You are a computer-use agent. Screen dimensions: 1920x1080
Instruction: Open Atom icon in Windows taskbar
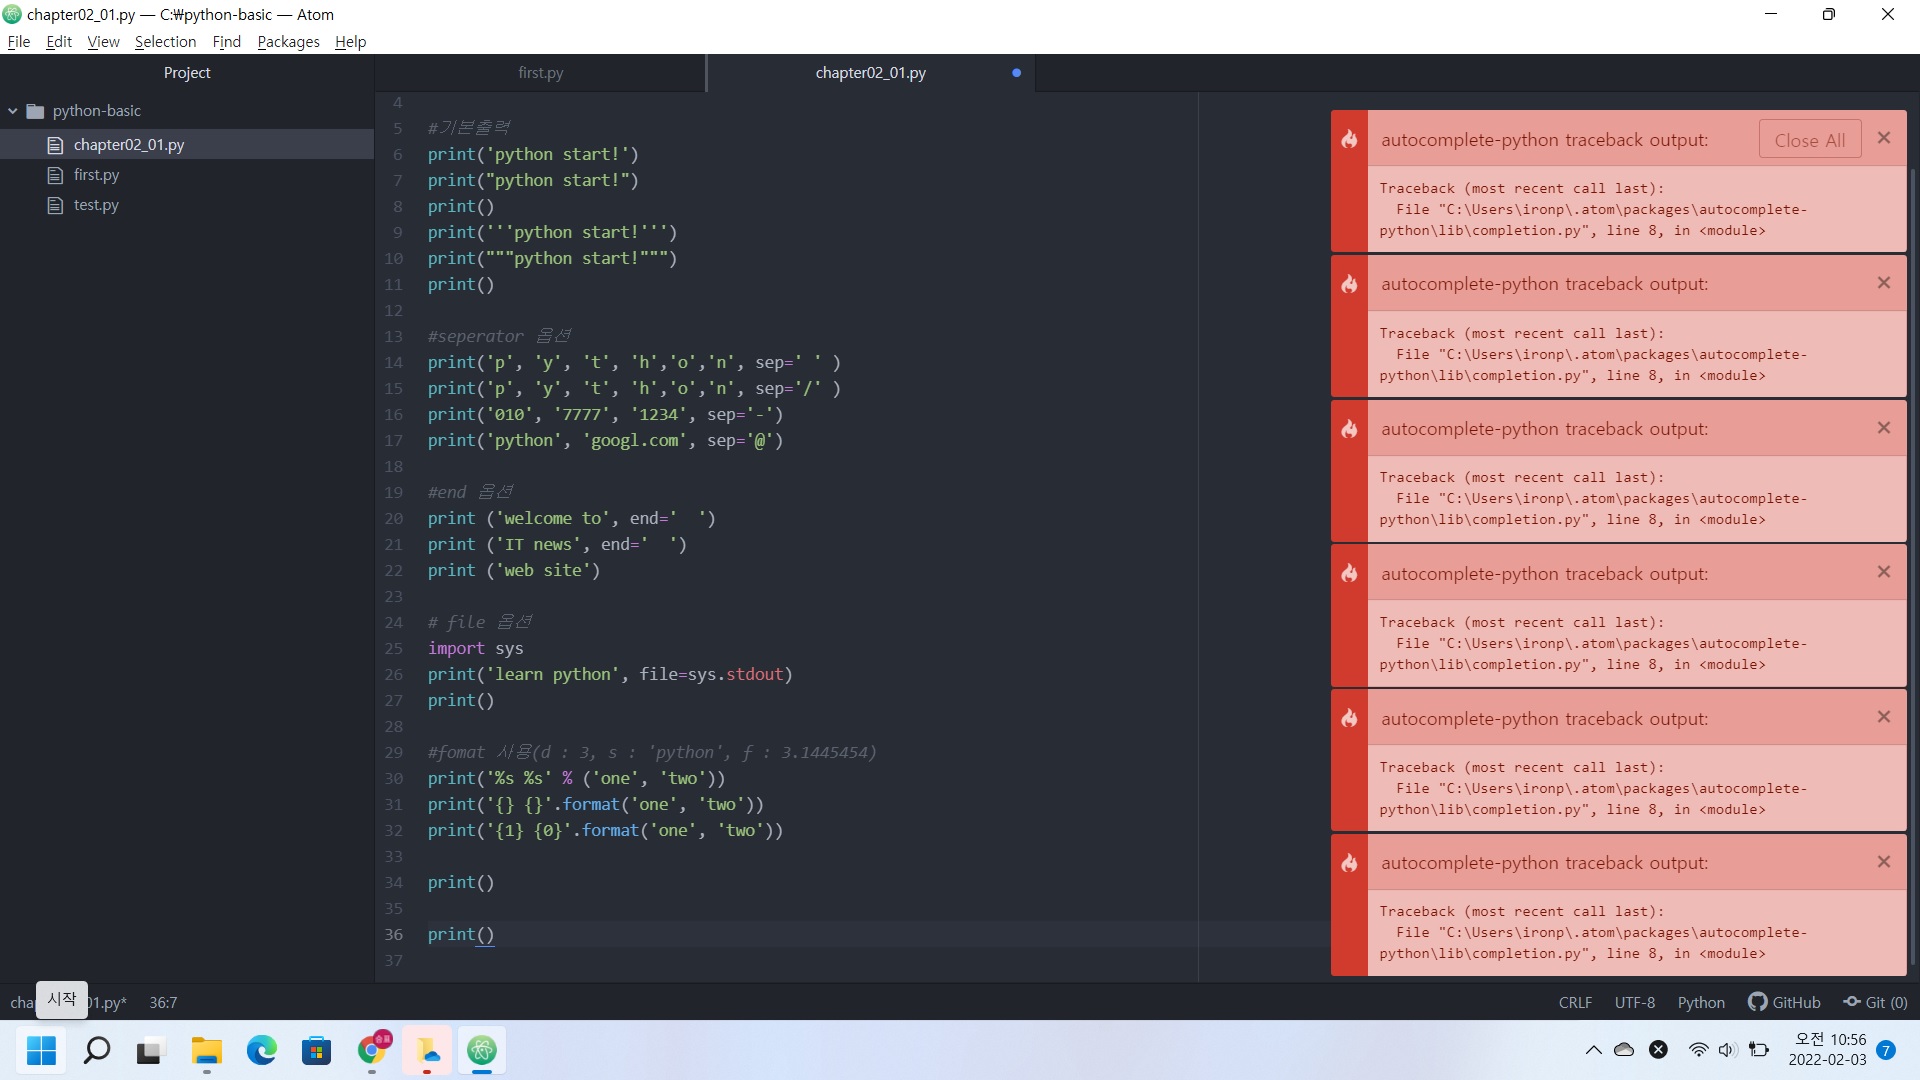pyautogui.click(x=482, y=1050)
